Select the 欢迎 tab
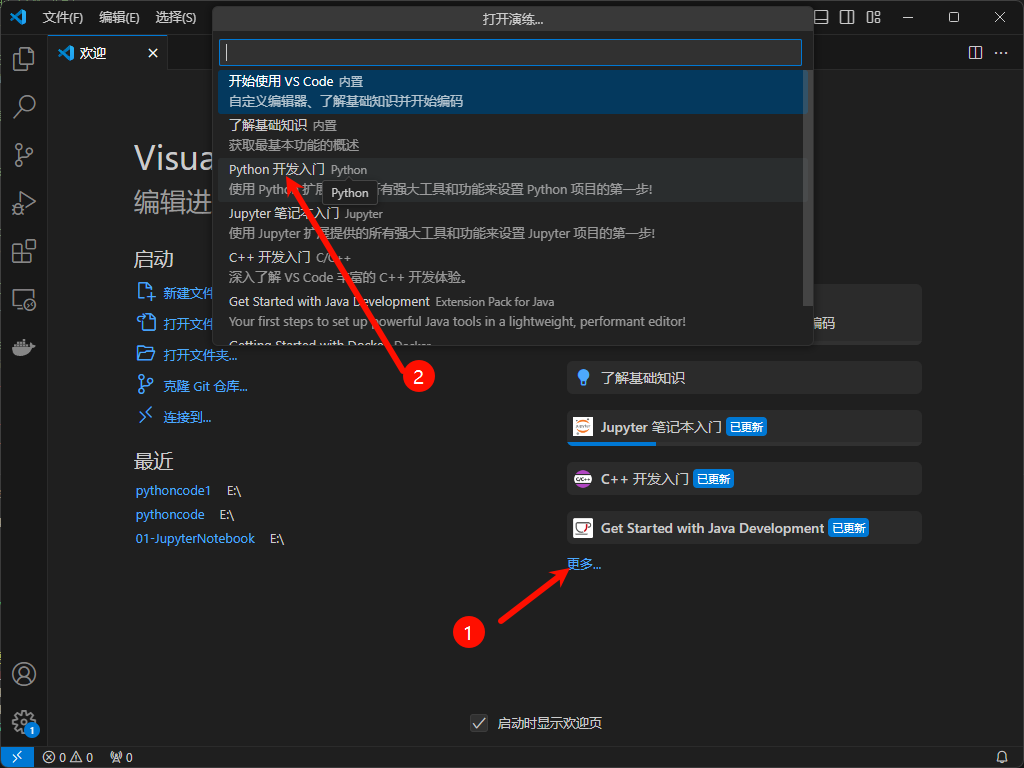The height and width of the screenshot is (768, 1024). pos(107,53)
